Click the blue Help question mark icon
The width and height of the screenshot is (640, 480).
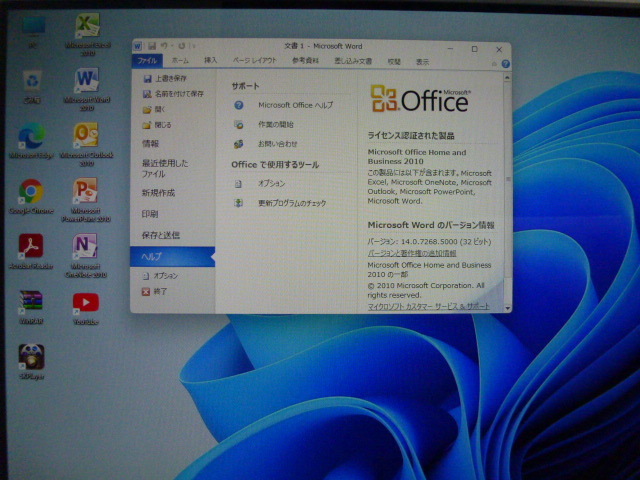click(x=506, y=64)
